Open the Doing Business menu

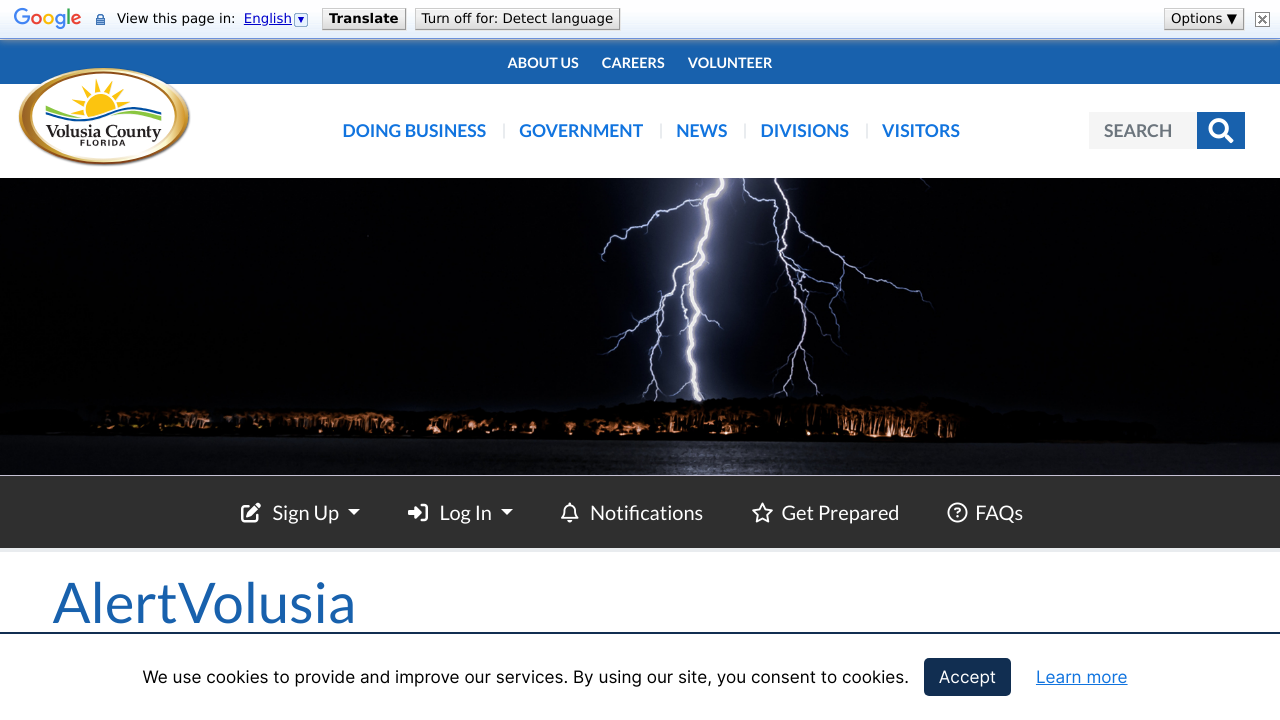[x=414, y=131]
